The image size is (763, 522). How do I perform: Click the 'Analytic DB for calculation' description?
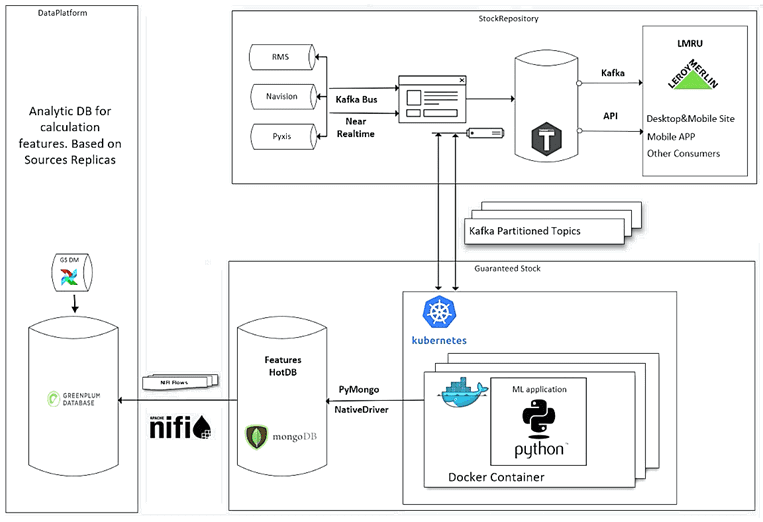click(x=70, y=135)
